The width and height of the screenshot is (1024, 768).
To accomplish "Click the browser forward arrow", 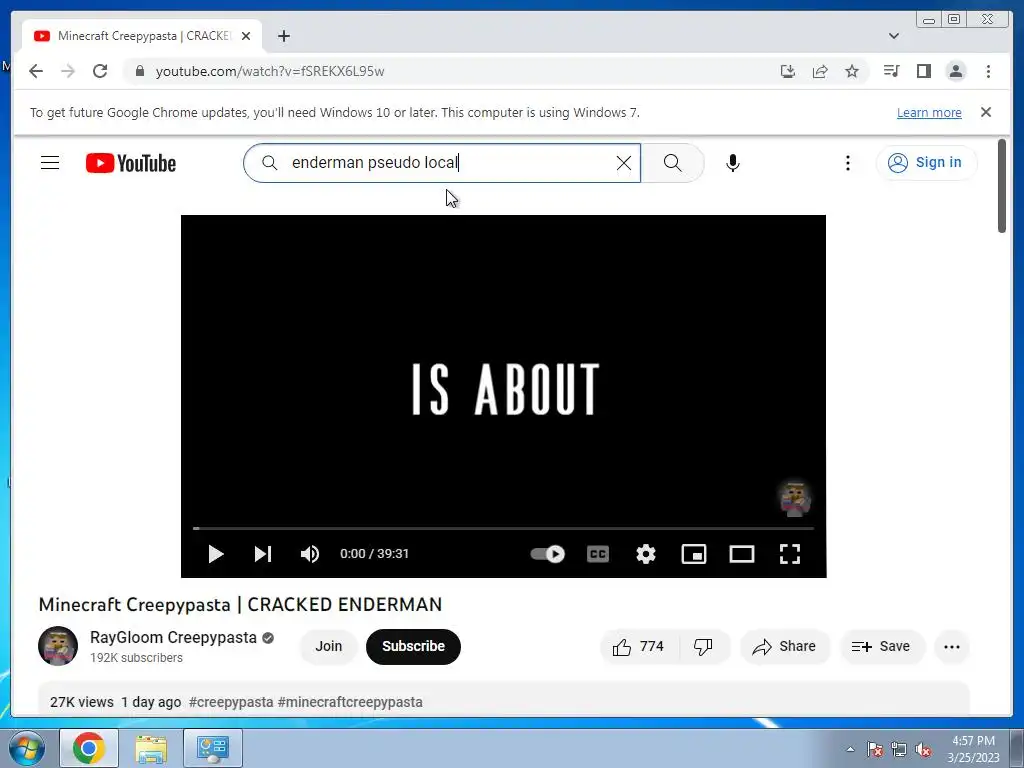I will (x=68, y=71).
